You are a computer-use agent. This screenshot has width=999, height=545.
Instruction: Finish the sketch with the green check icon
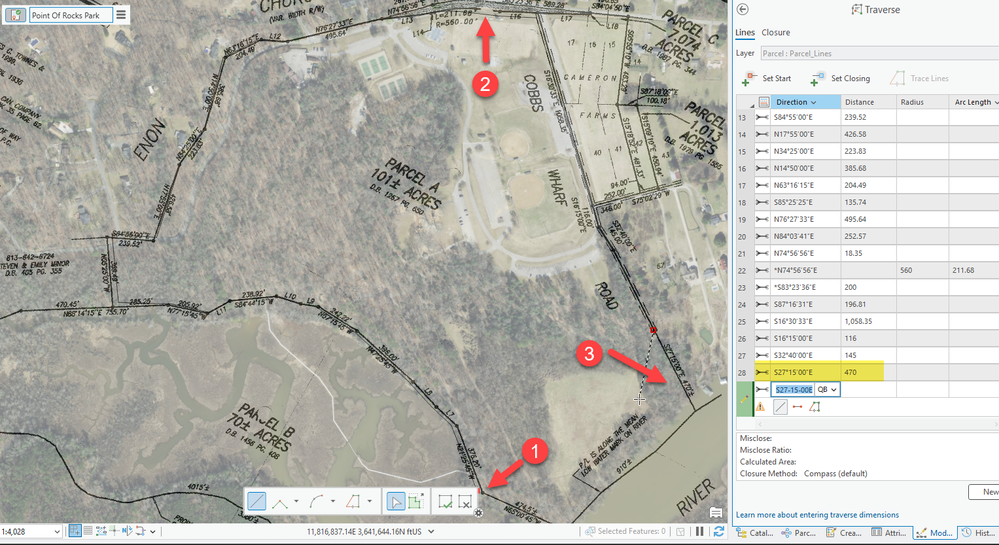(x=445, y=502)
